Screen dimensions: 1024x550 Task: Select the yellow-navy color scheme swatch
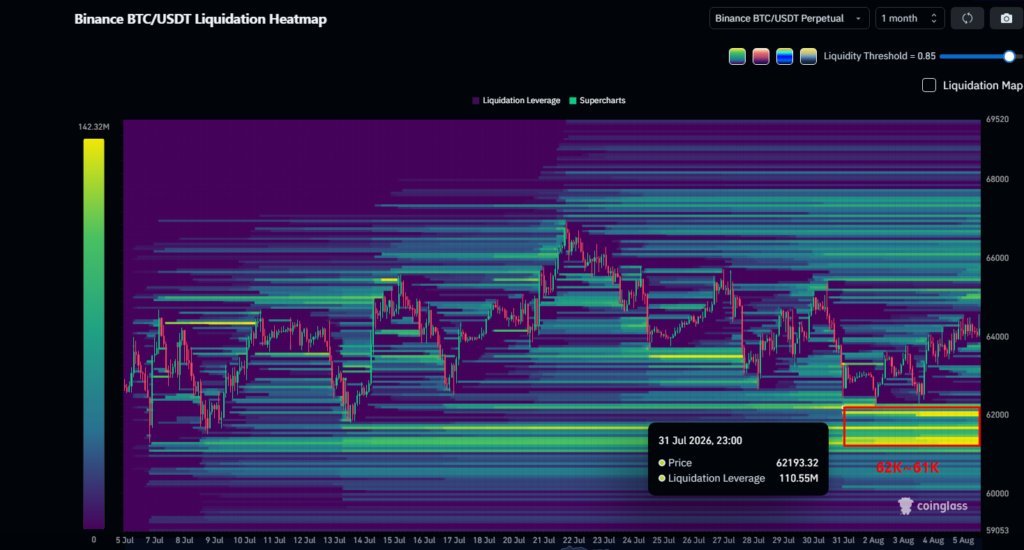(x=808, y=57)
